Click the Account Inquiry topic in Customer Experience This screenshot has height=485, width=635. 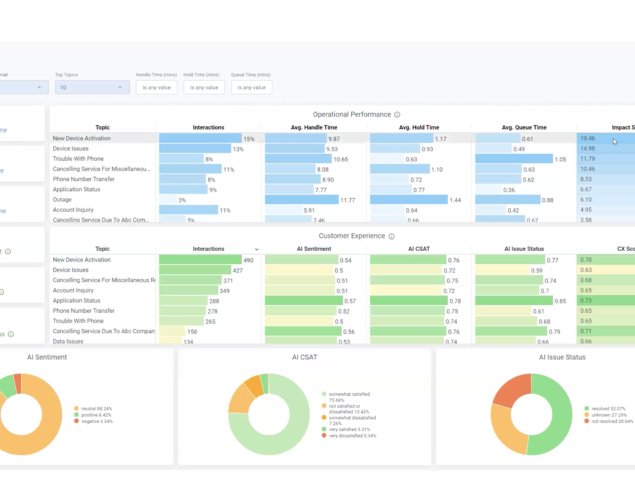click(73, 291)
